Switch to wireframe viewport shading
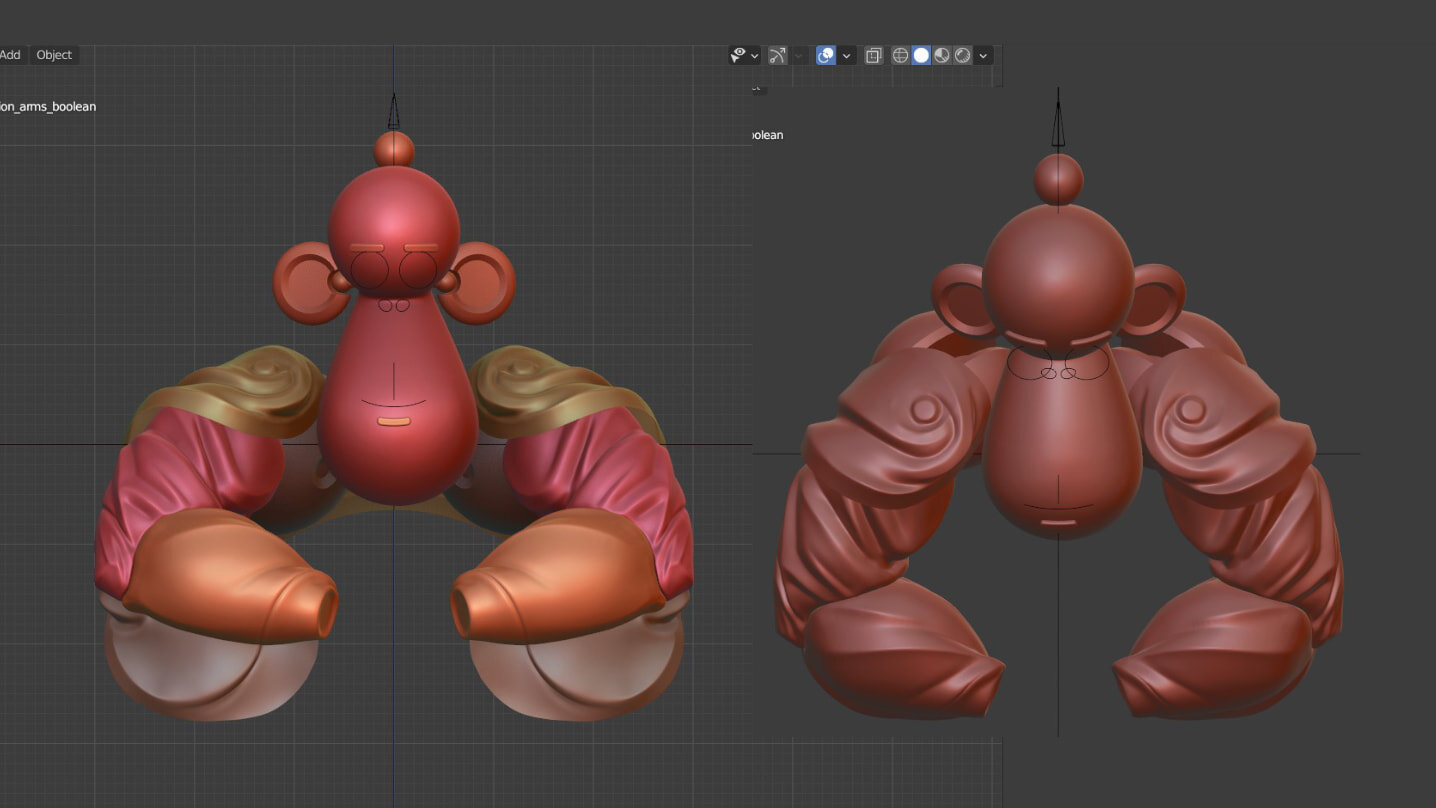This screenshot has width=1436, height=808. coord(900,55)
